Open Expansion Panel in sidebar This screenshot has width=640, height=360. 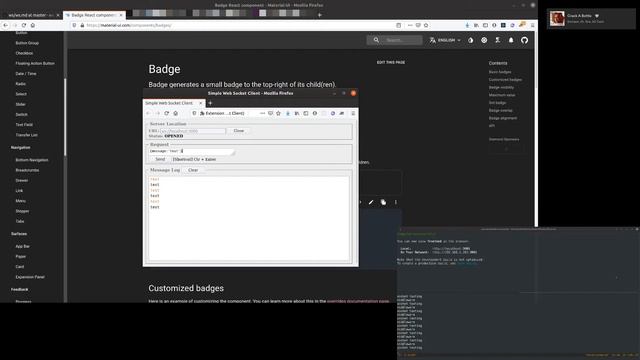pos(30,277)
